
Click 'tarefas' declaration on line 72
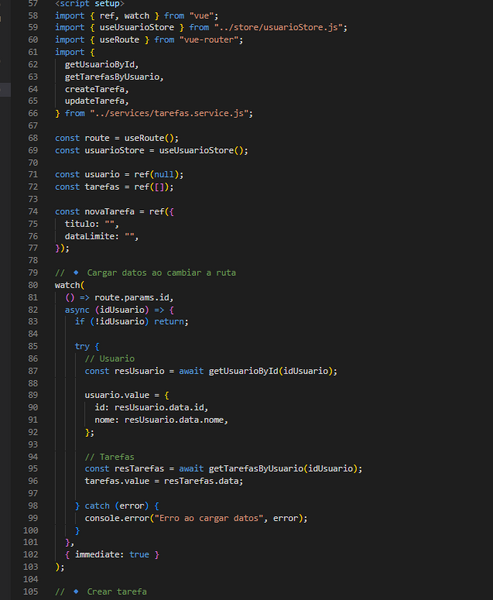click(x=102, y=187)
